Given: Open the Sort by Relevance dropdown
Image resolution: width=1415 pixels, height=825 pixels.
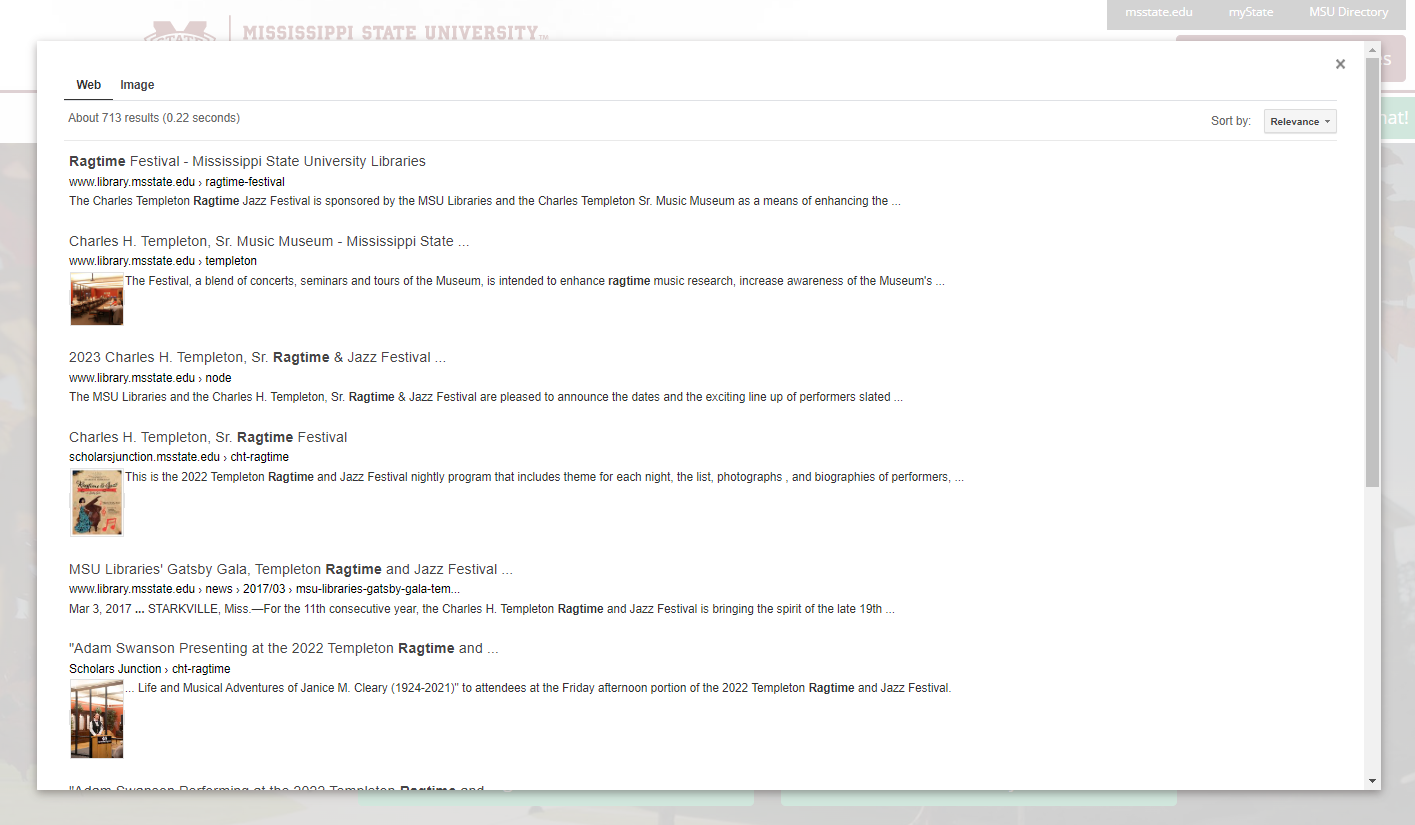Looking at the screenshot, I should (x=1300, y=121).
